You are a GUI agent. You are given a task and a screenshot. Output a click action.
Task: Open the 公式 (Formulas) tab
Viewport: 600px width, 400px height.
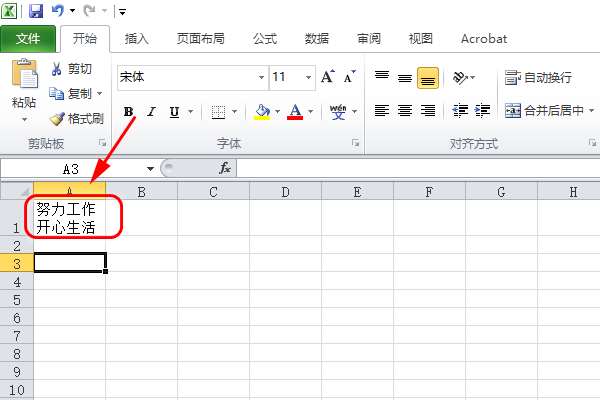point(264,39)
